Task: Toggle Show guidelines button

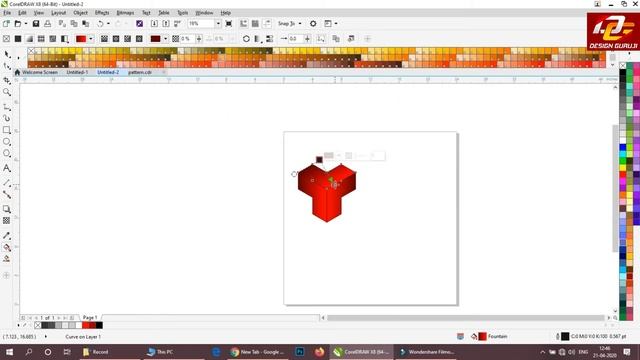Action: click(x=267, y=24)
